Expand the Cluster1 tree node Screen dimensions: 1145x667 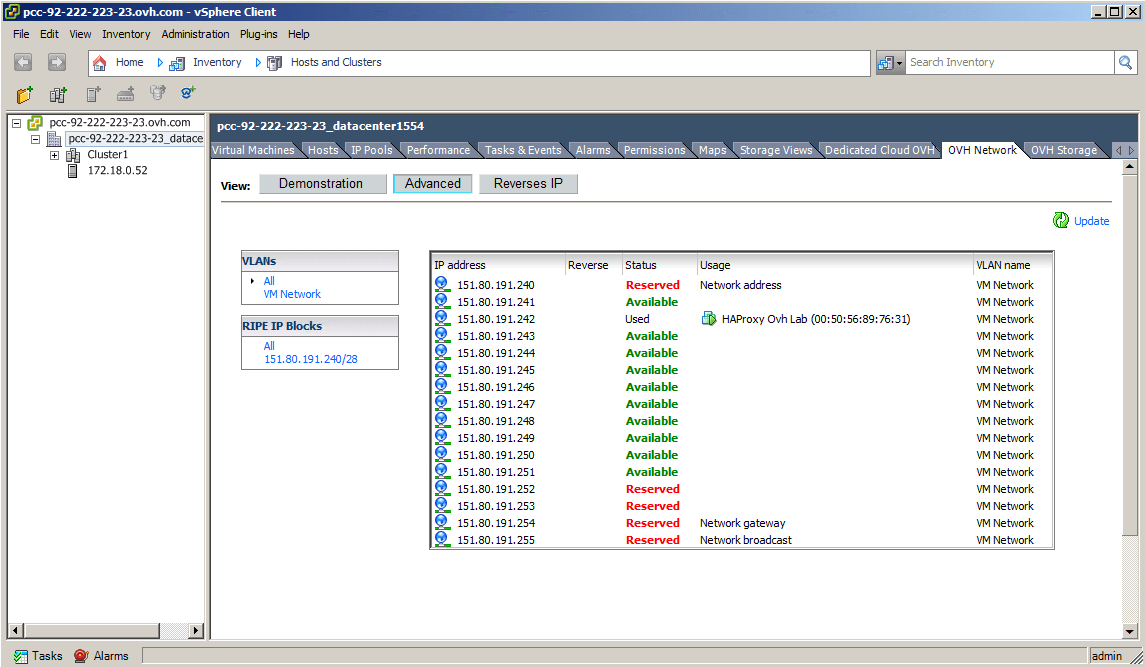tap(54, 155)
